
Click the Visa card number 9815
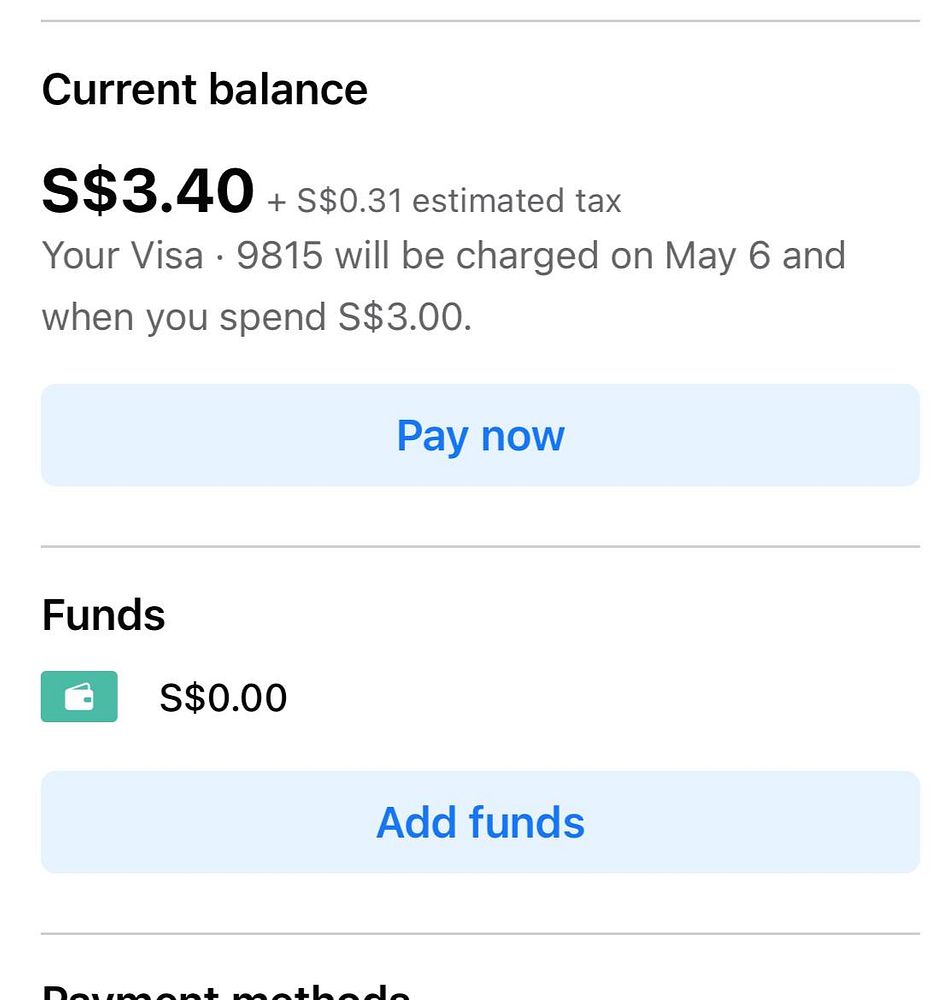click(280, 256)
